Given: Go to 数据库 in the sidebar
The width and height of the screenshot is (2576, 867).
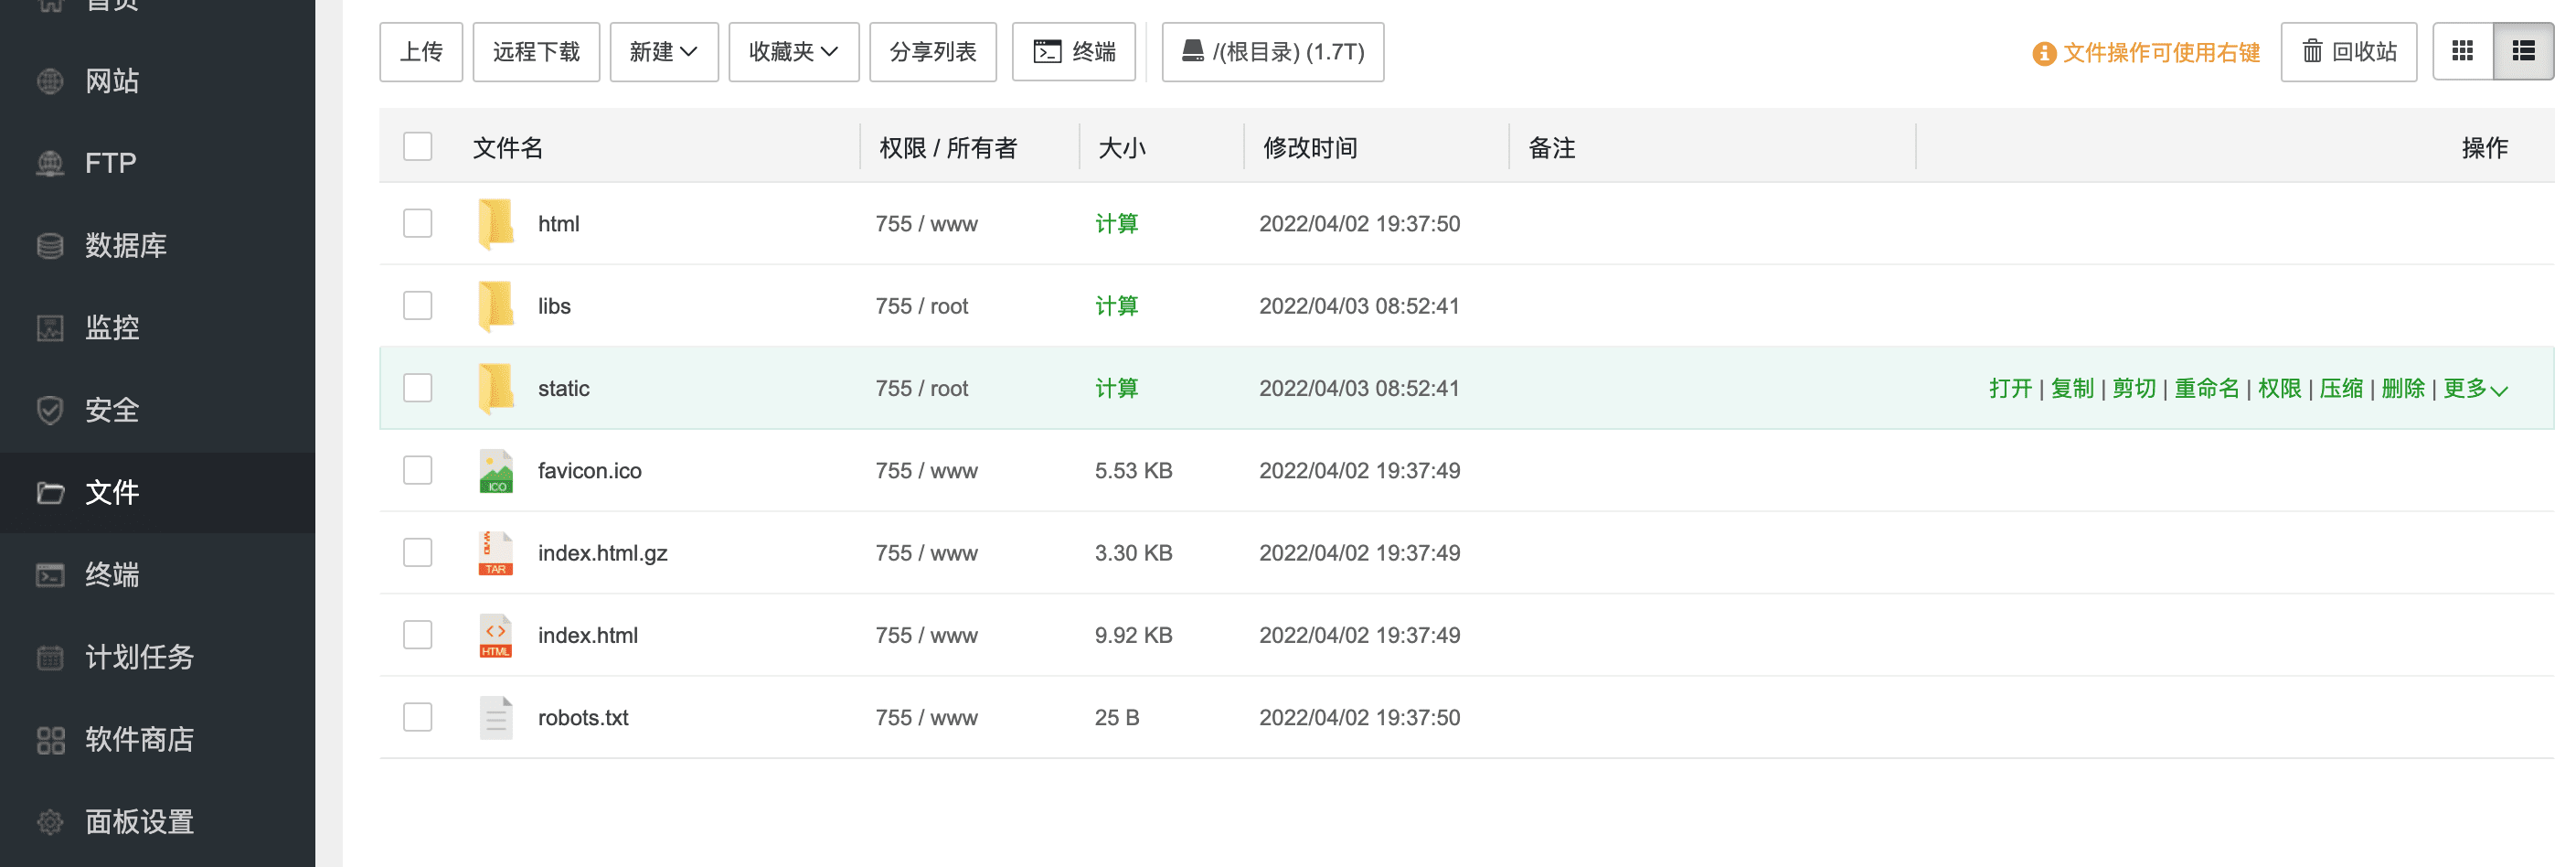Looking at the screenshot, I should pyautogui.click(x=125, y=245).
